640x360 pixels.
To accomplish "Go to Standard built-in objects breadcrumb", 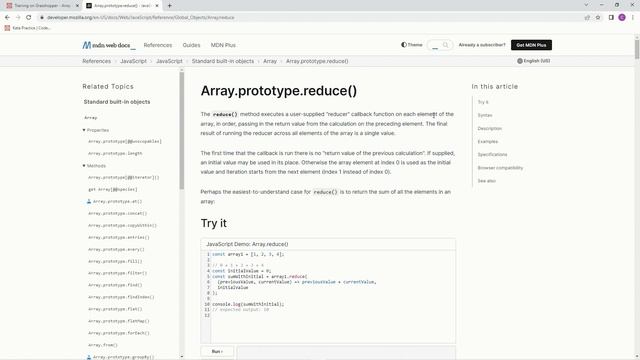I will point(223,61).
